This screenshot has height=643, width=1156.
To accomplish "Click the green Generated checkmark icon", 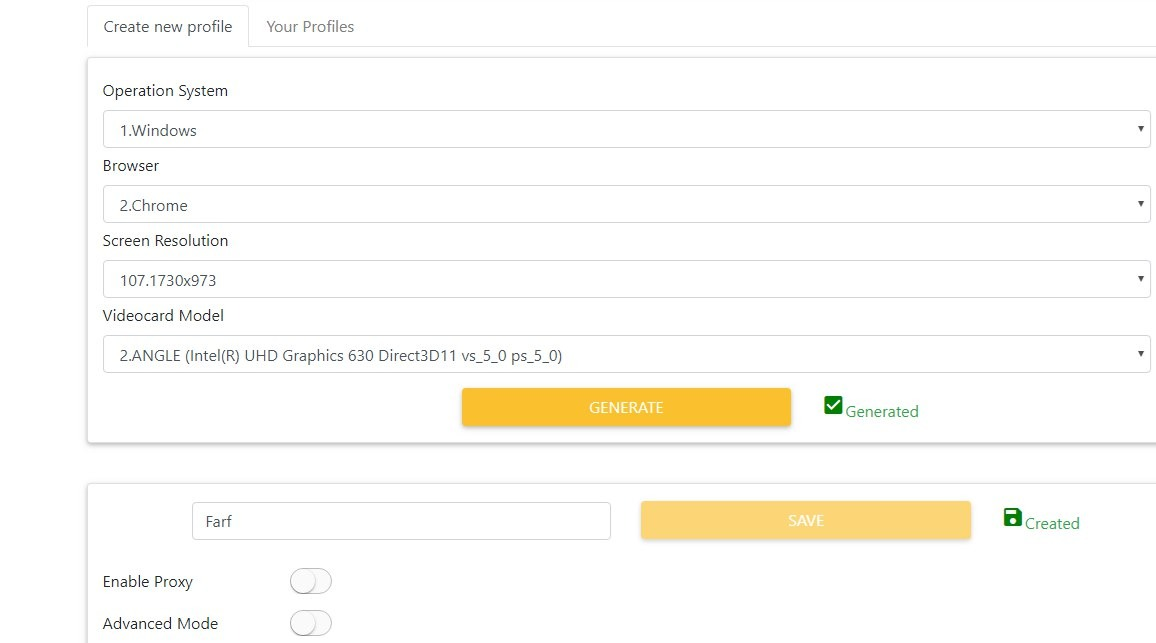I will (x=833, y=405).
